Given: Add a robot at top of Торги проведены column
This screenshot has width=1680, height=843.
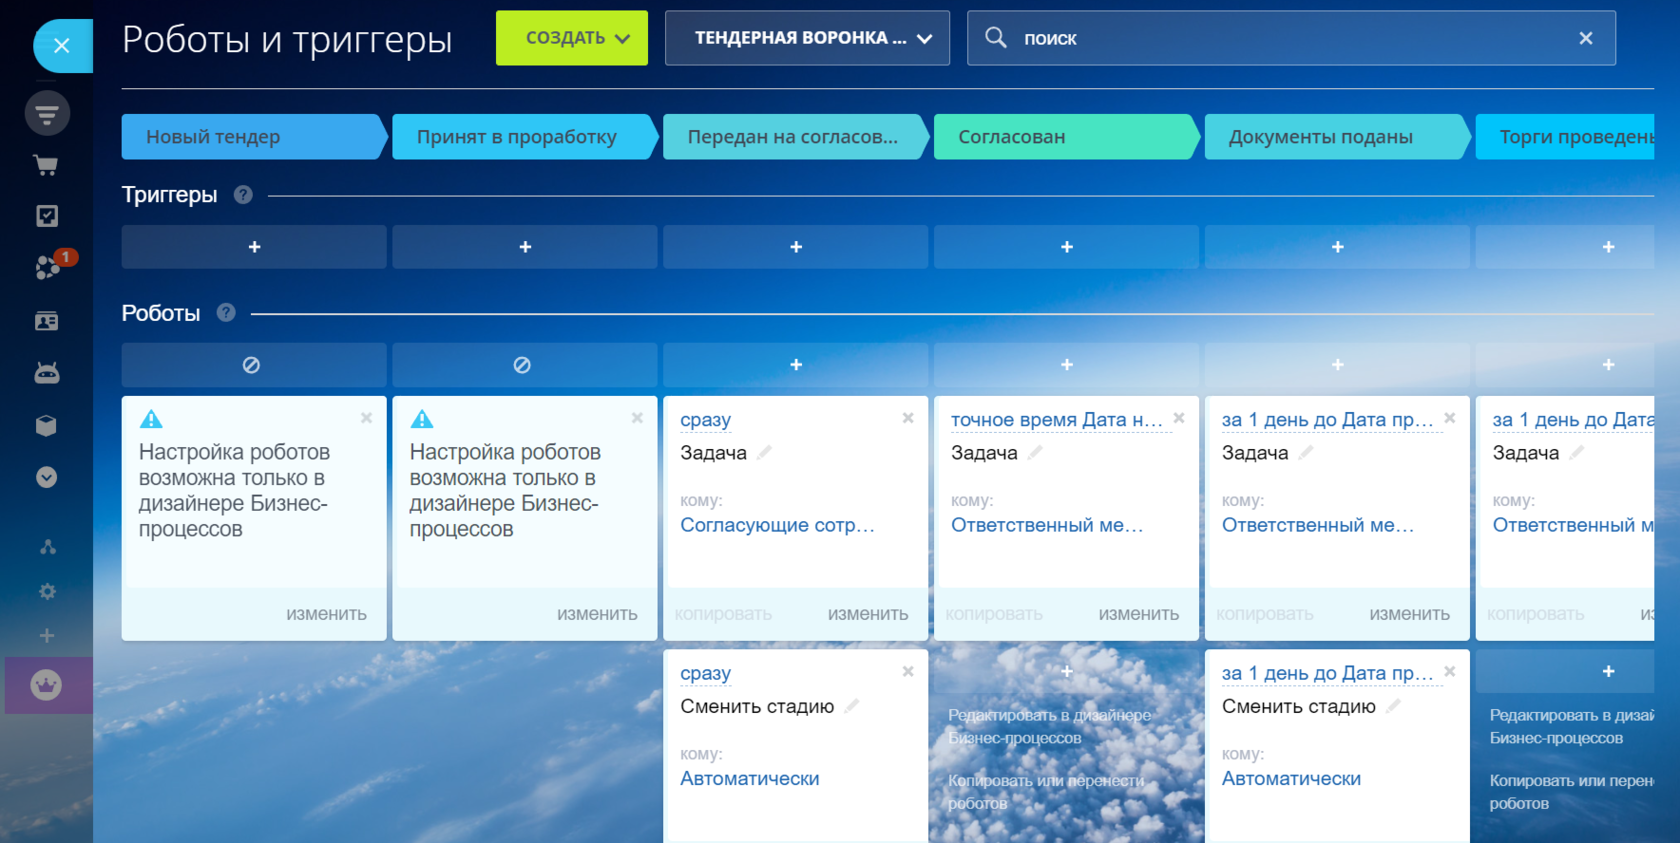Looking at the screenshot, I should tap(1565, 365).
